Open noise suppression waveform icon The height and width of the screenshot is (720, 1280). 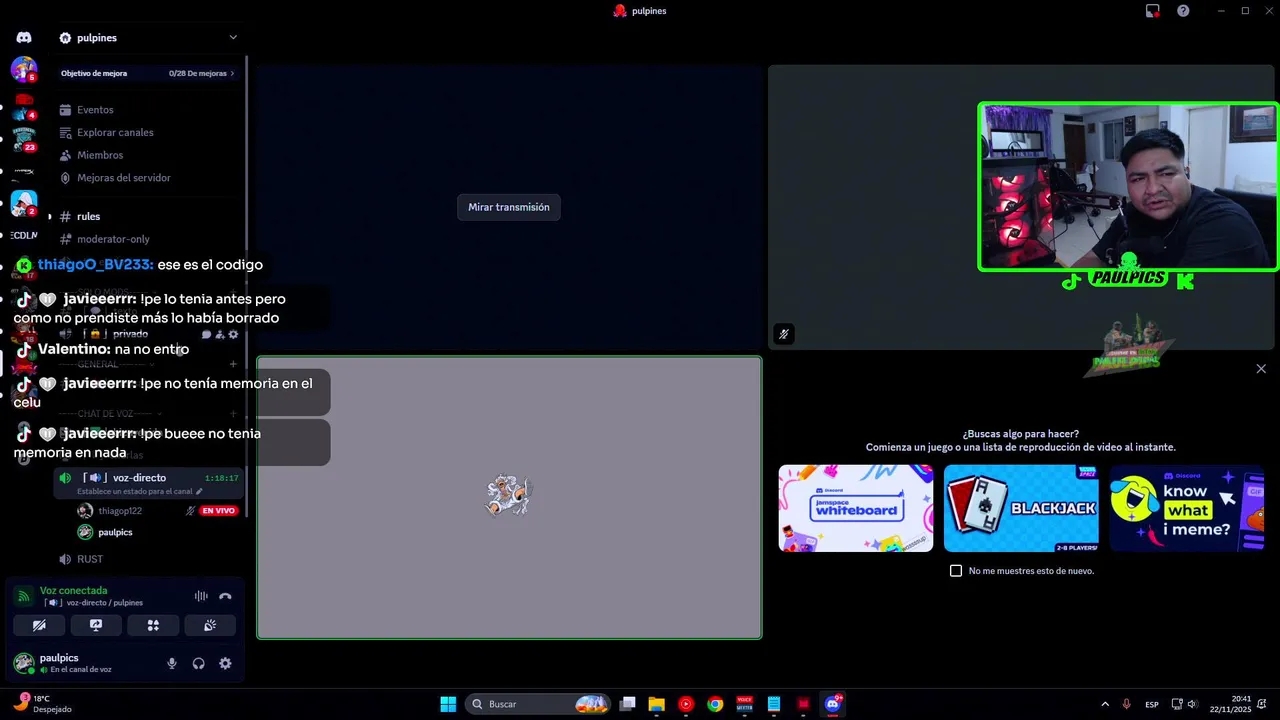pyautogui.click(x=201, y=596)
